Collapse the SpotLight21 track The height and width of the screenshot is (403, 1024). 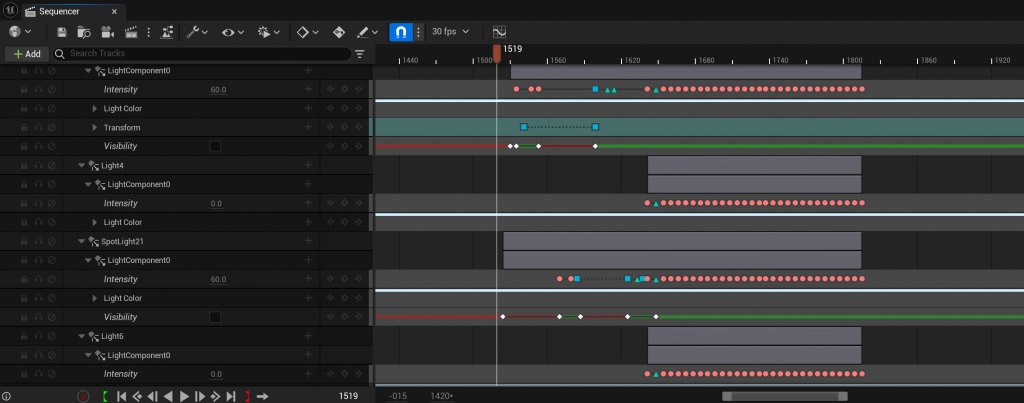(x=82, y=241)
